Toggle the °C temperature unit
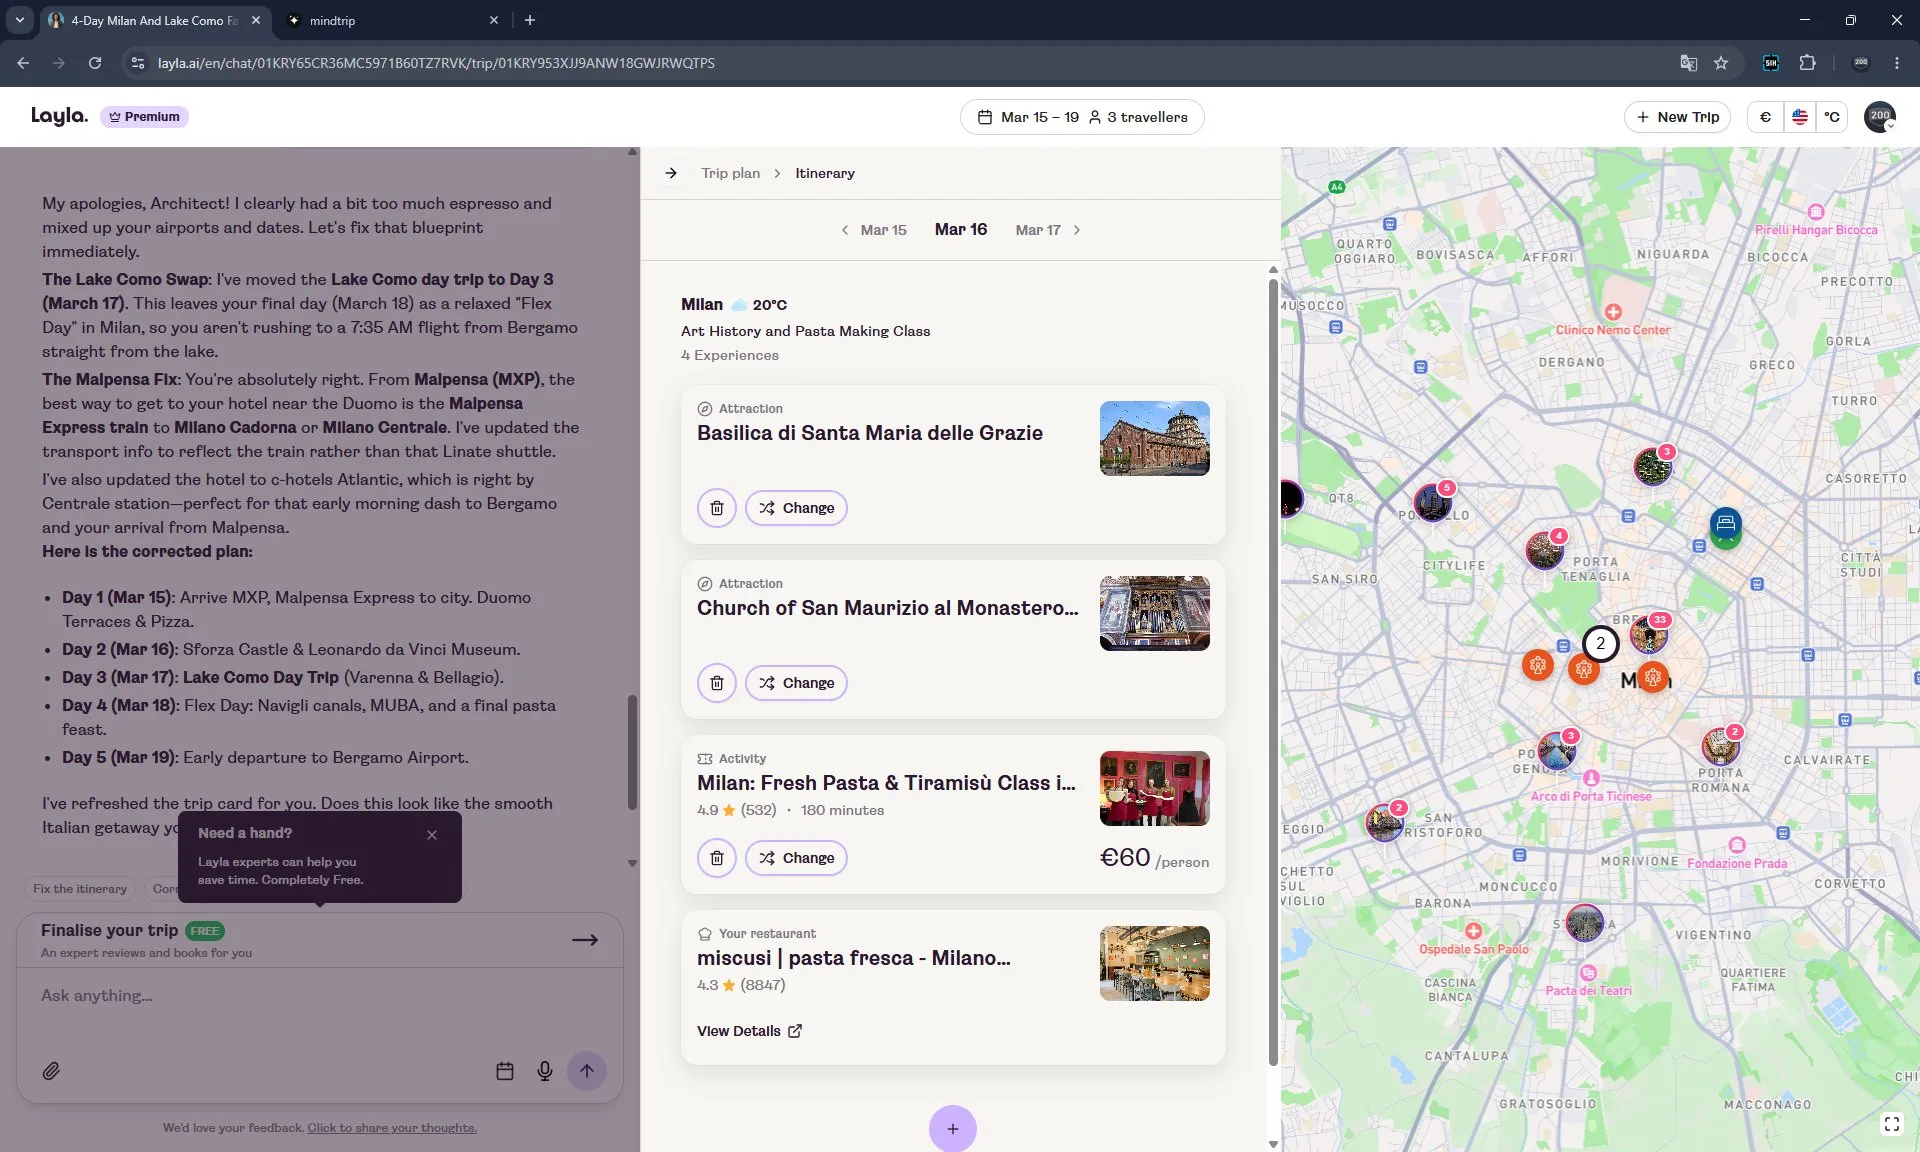This screenshot has height=1152, width=1920. [x=1831, y=117]
